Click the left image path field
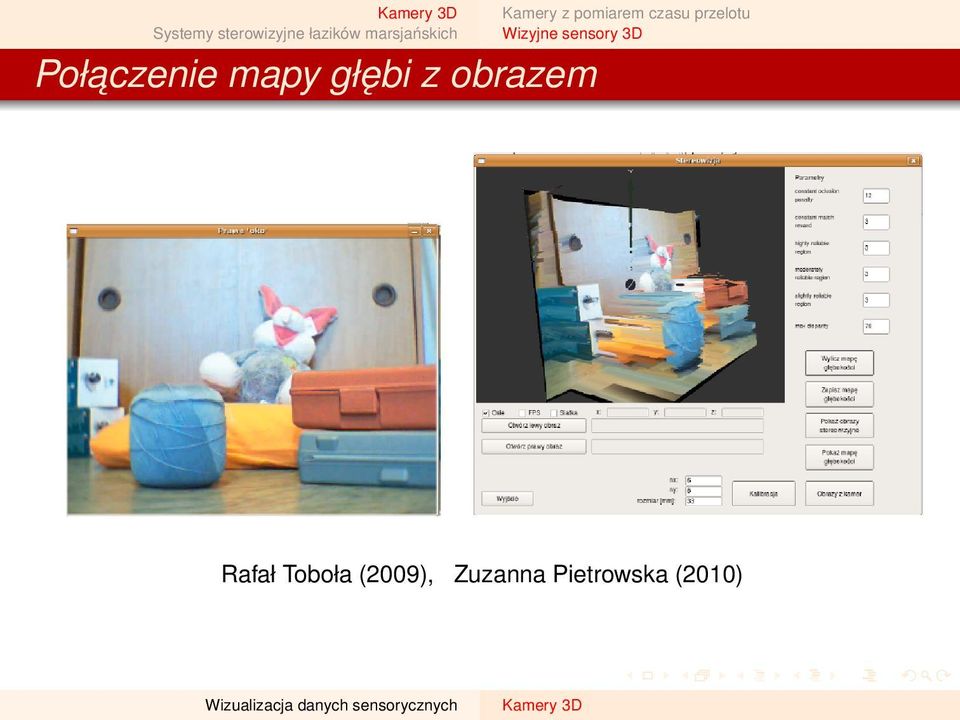The width and height of the screenshot is (960, 720). (677, 426)
